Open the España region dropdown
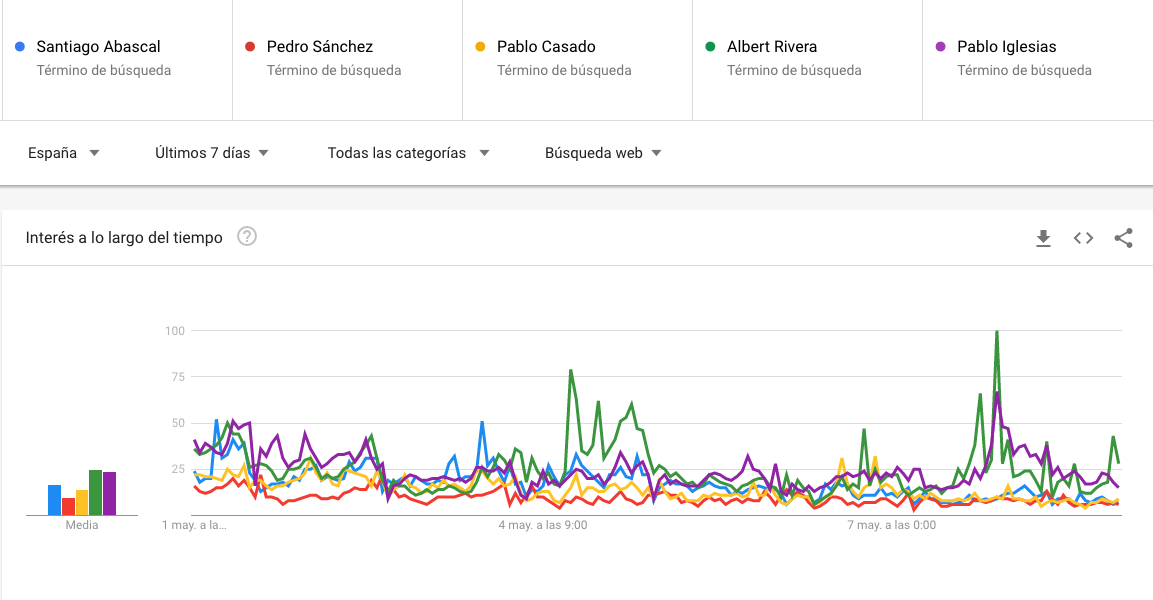 click(64, 153)
